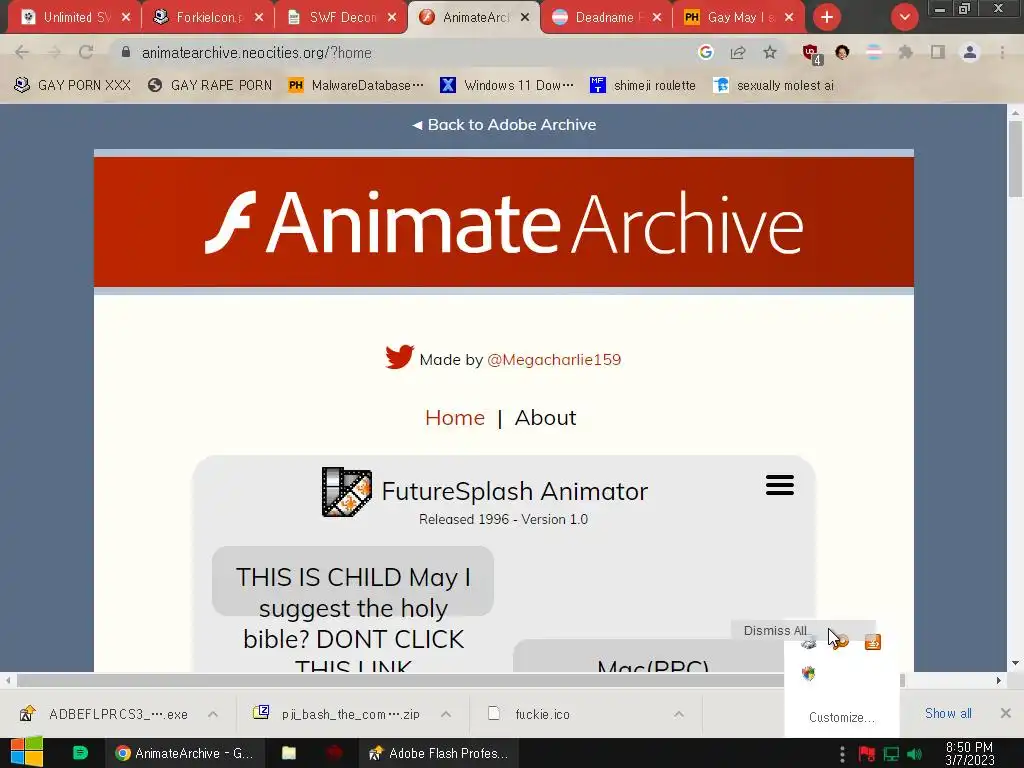Switch to the ForkieIcon tab
This screenshot has height=768, width=1024.
206,17
